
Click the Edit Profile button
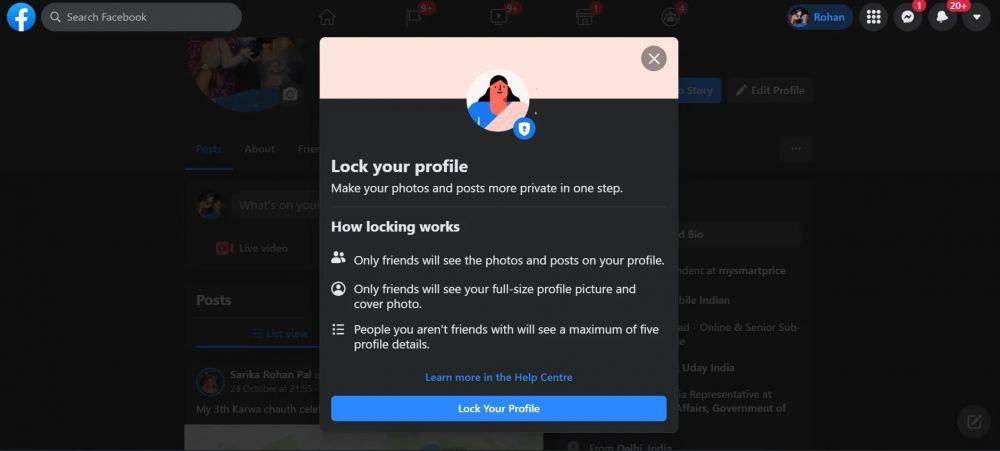[770, 91]
